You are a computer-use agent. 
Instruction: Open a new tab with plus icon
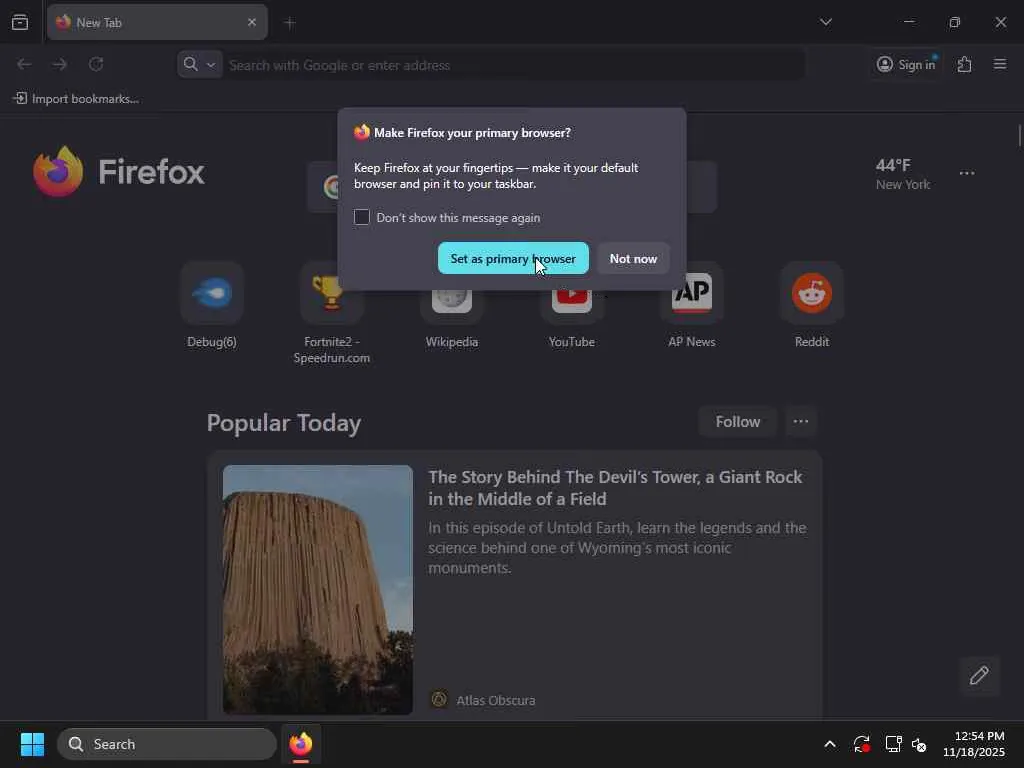[x=290, y=23]
